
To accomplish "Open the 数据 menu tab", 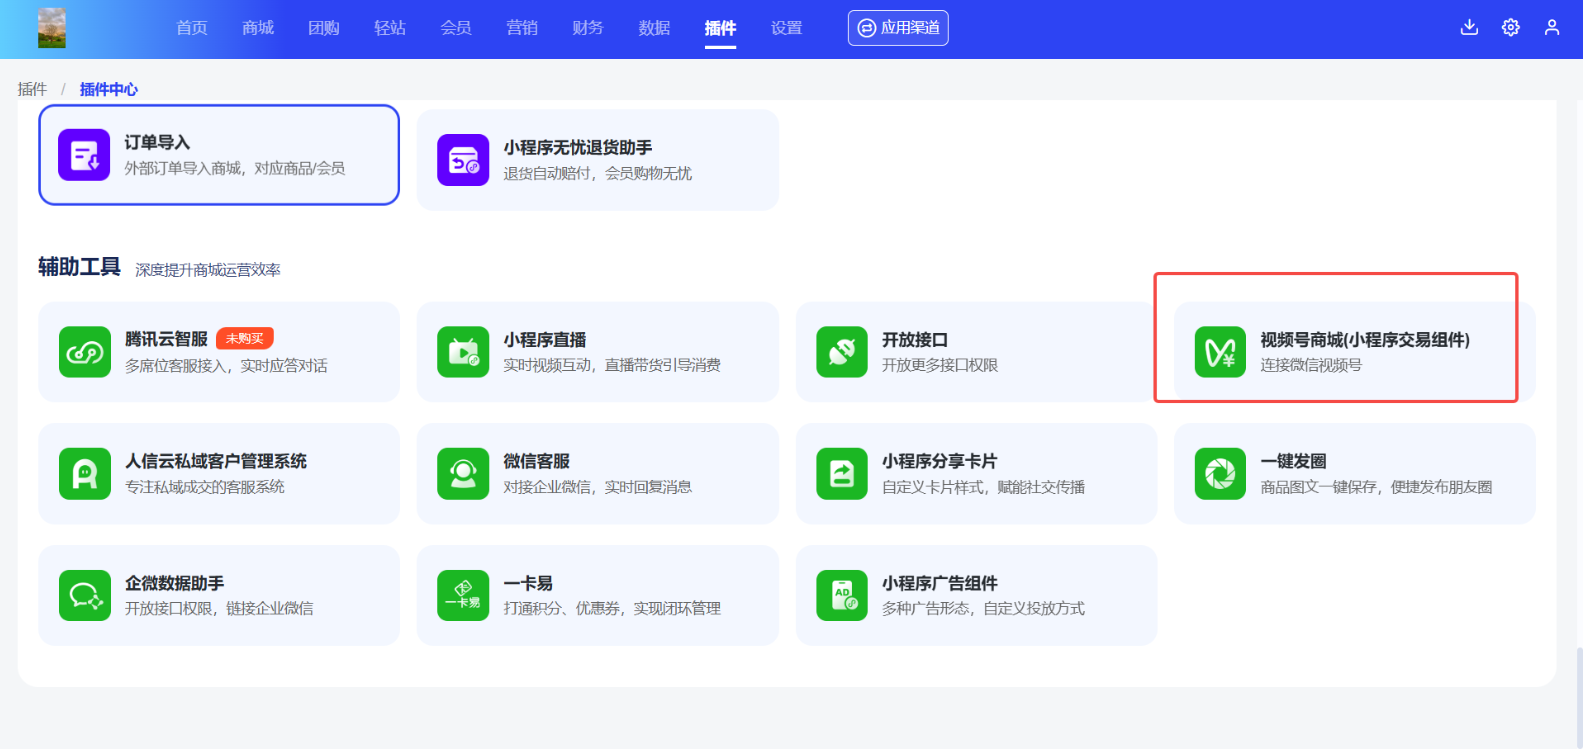I will 654,28.
